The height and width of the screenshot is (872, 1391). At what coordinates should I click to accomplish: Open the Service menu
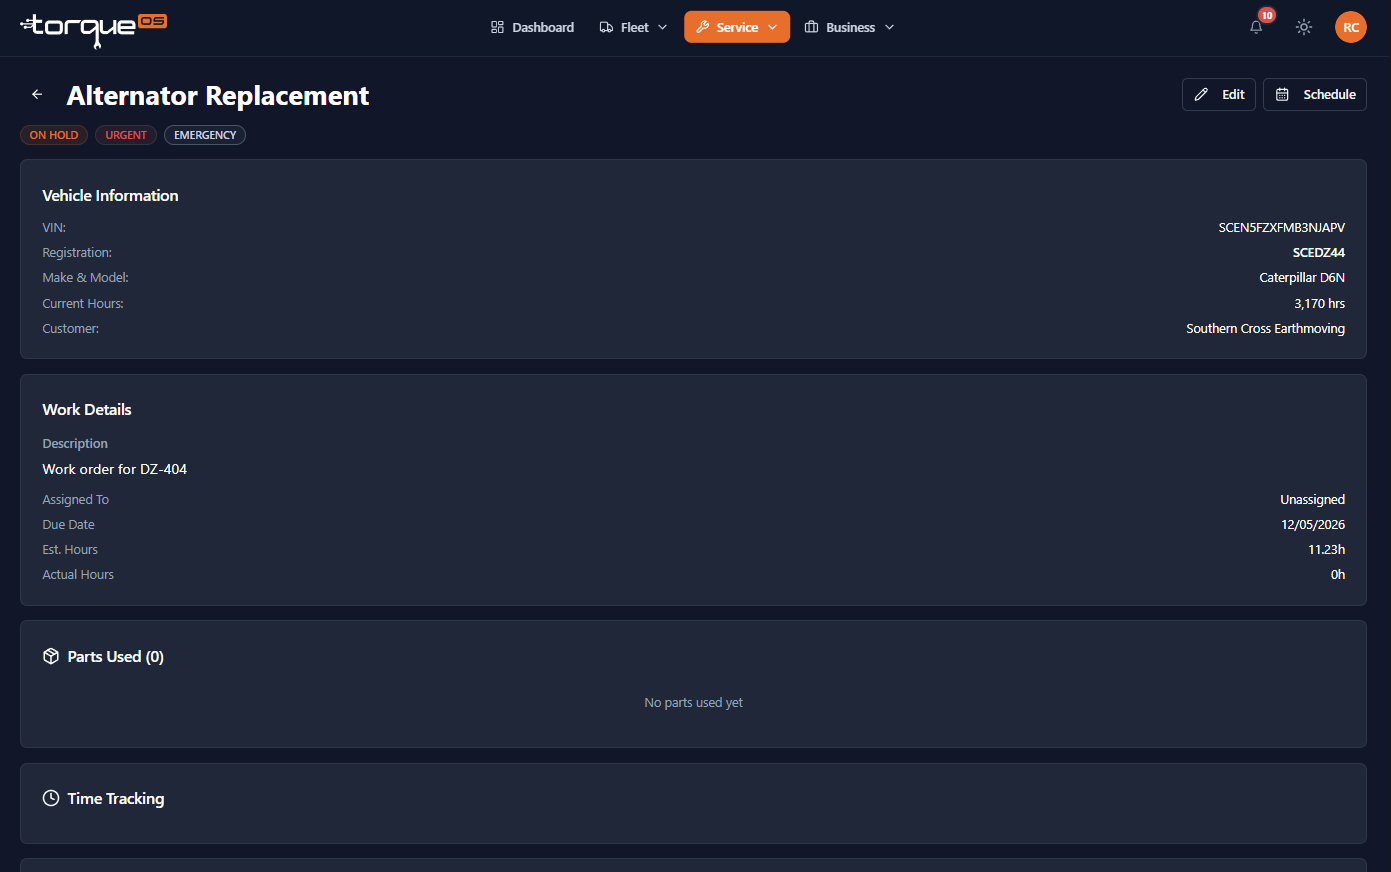[x=737, y=27]
